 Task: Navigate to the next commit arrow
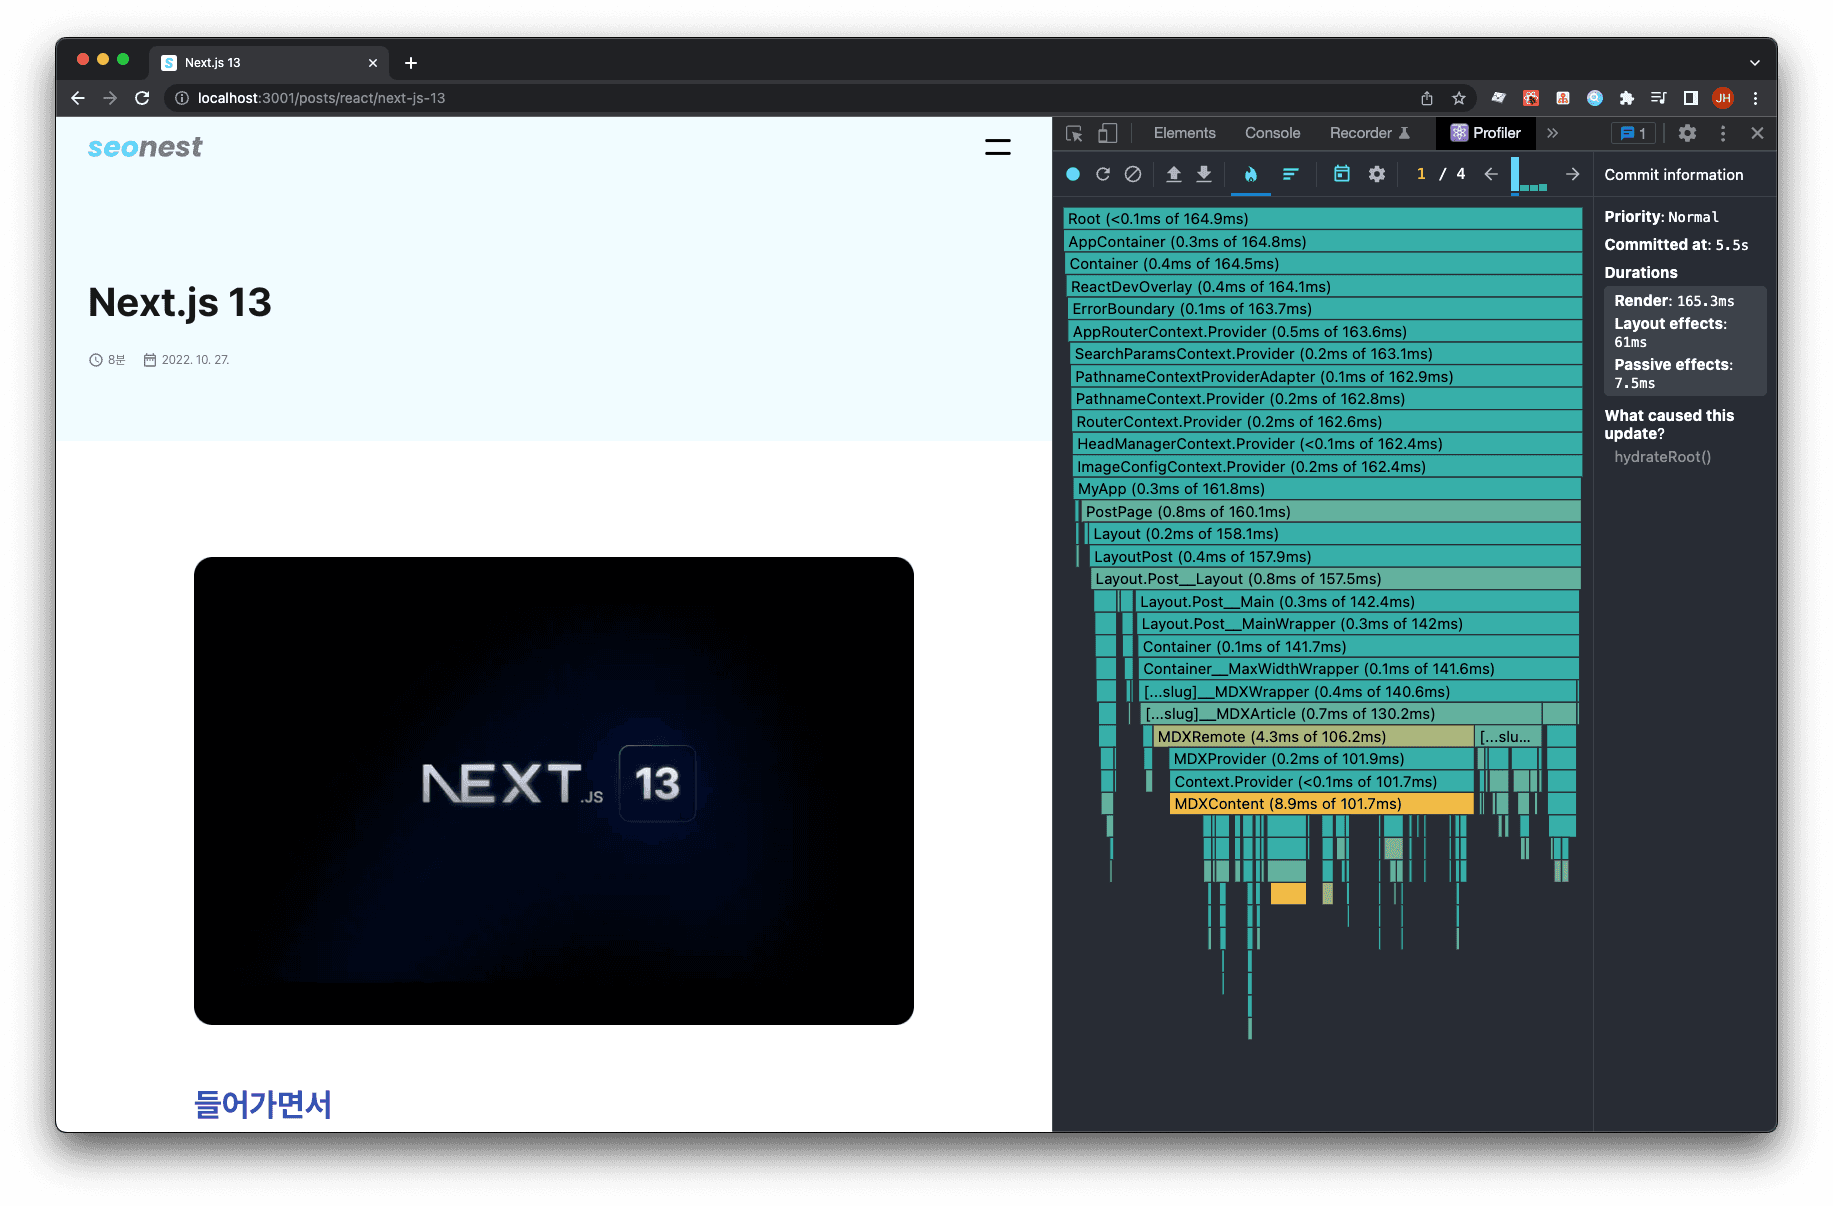coord(1573,174)
